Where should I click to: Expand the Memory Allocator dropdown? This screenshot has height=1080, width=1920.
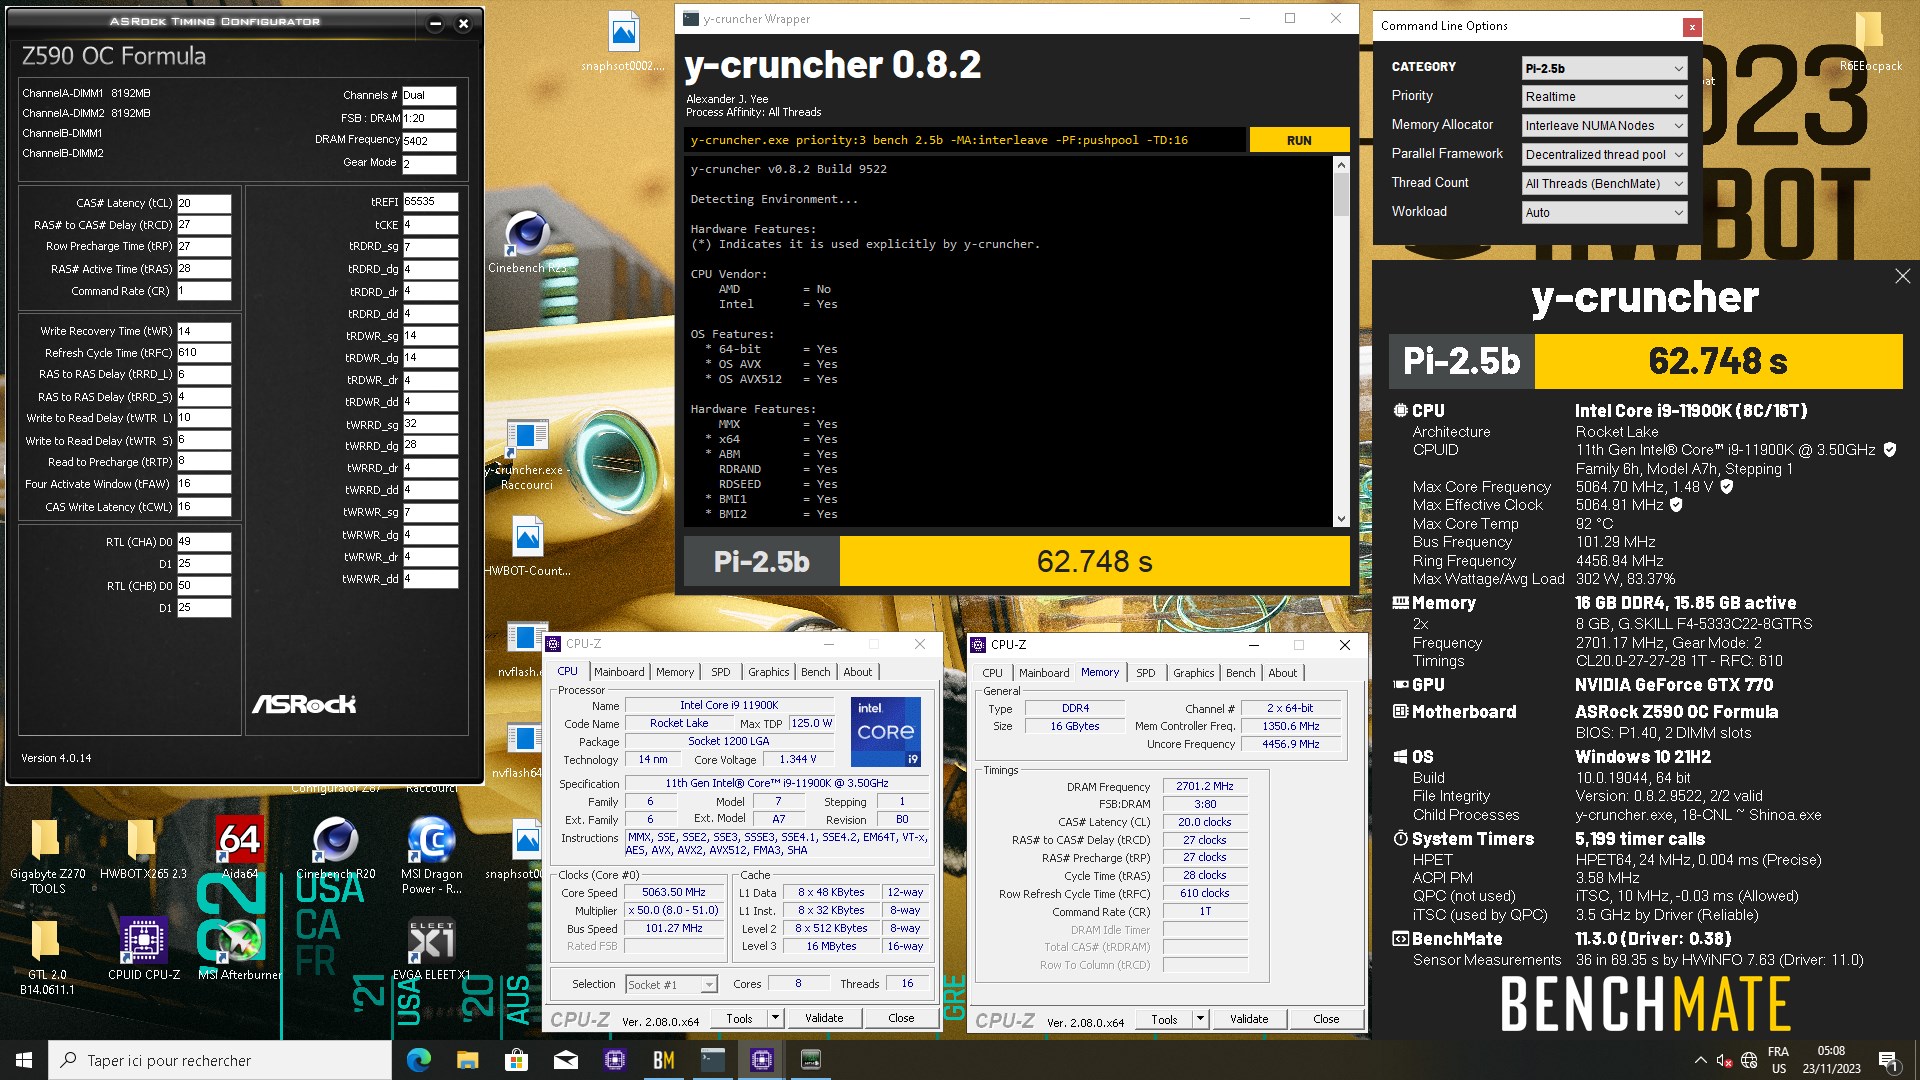click(x=1604, y=126)
